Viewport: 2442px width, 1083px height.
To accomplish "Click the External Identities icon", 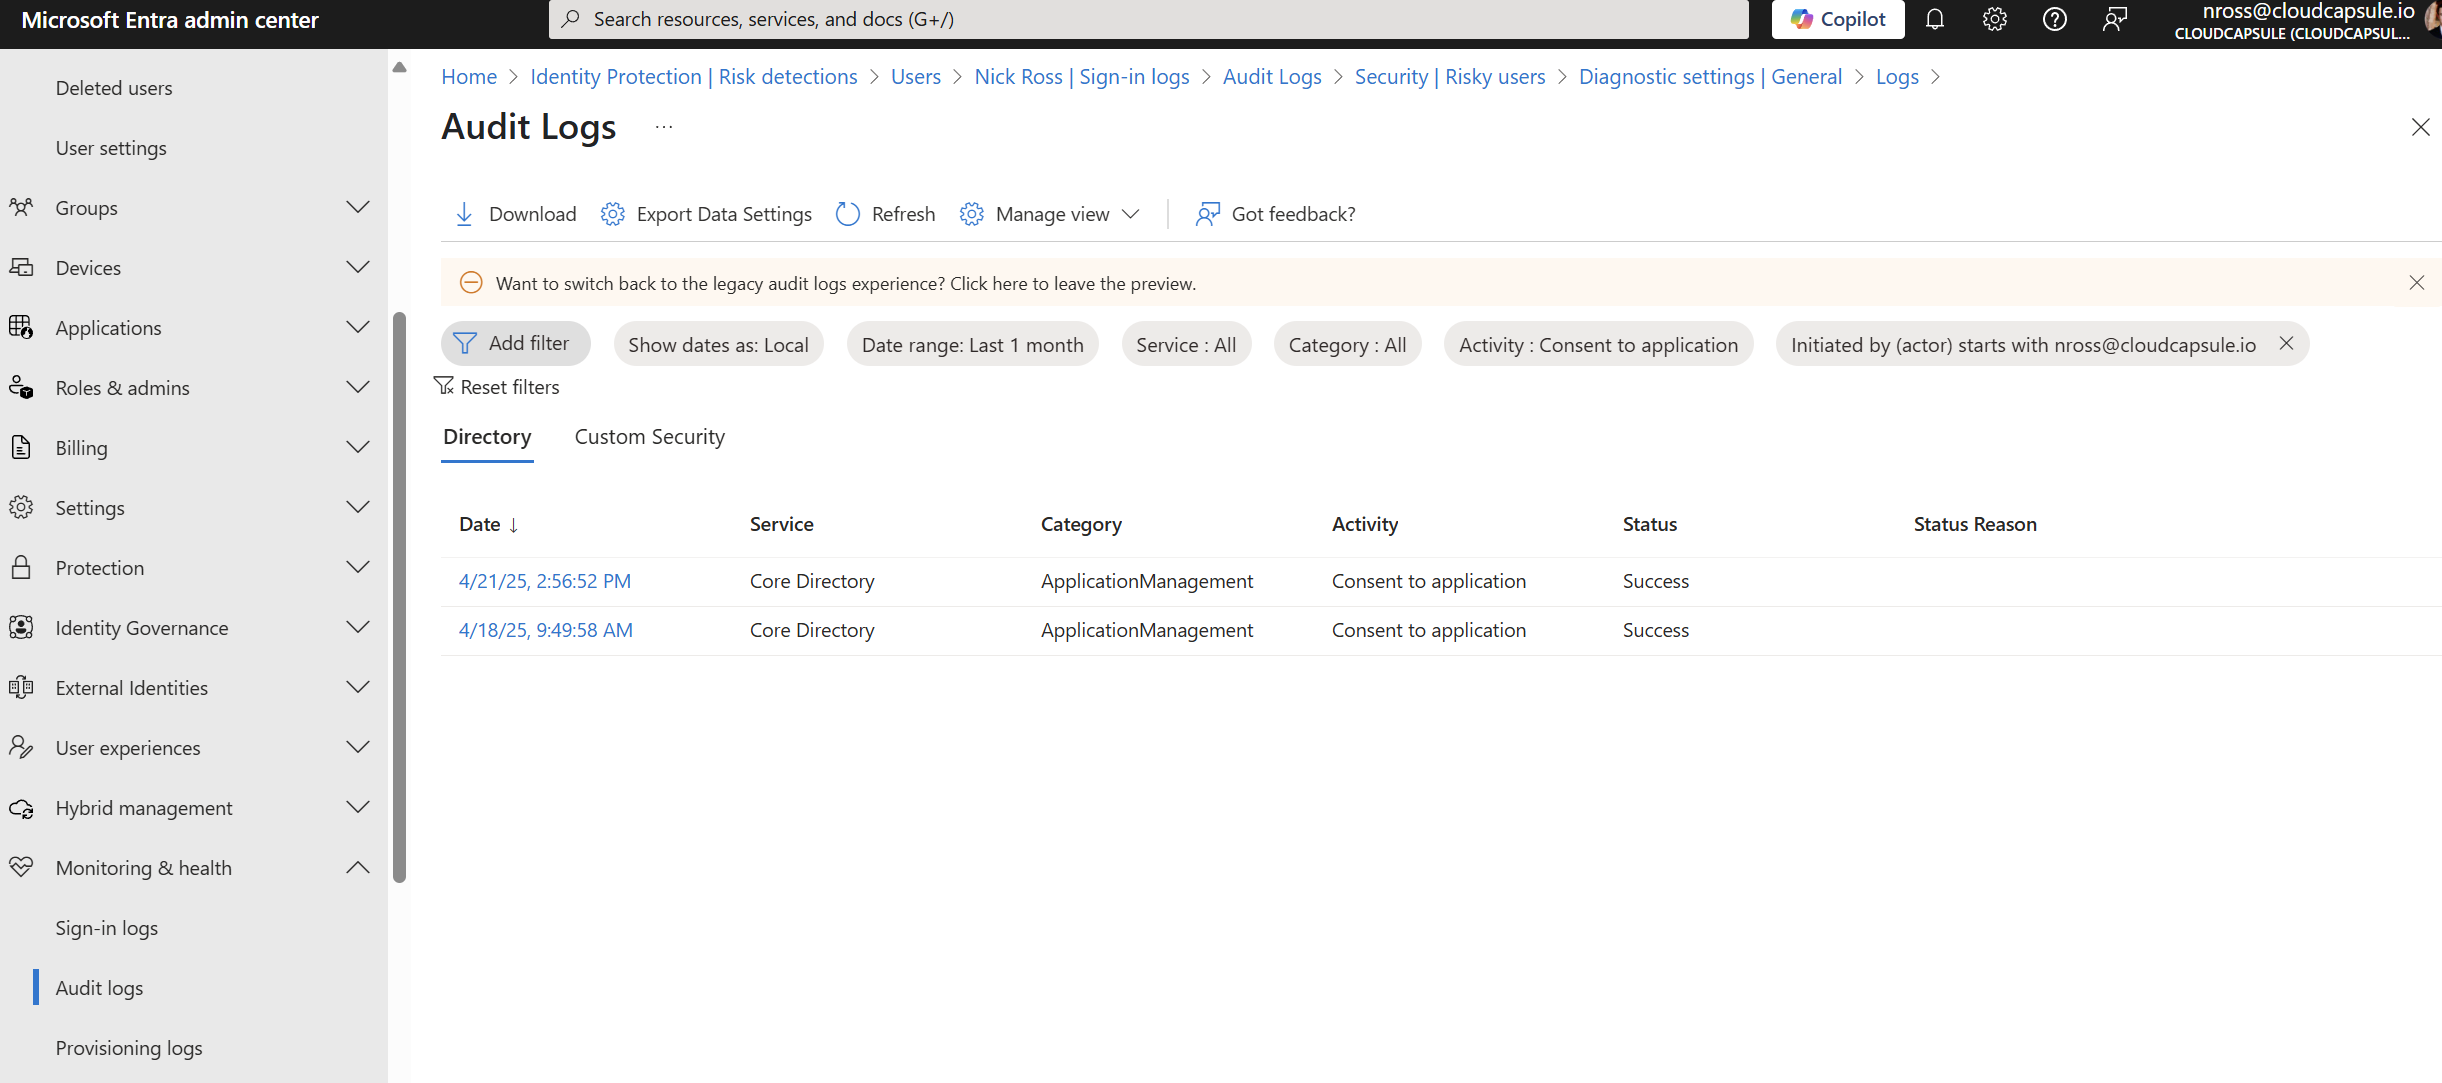I will coord(21,688).
